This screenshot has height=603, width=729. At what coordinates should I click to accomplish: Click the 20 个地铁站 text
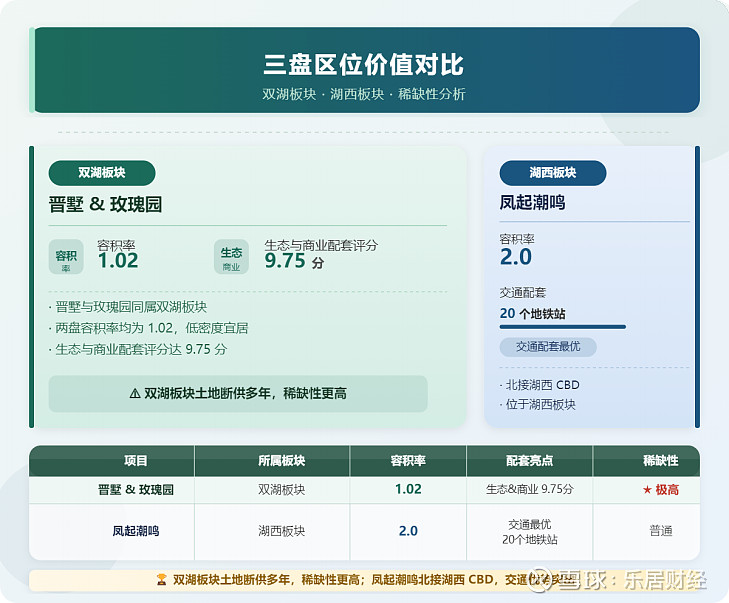pos(533,314)
